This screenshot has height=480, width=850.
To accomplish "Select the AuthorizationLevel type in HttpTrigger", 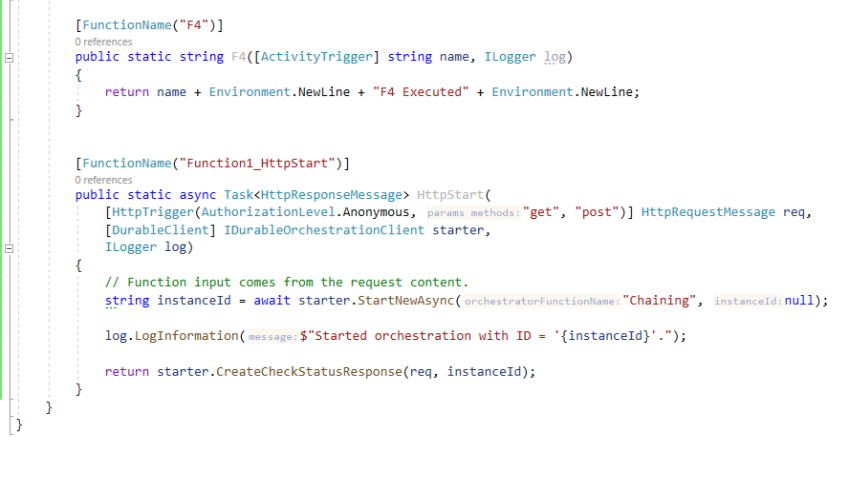I will 268,212.
